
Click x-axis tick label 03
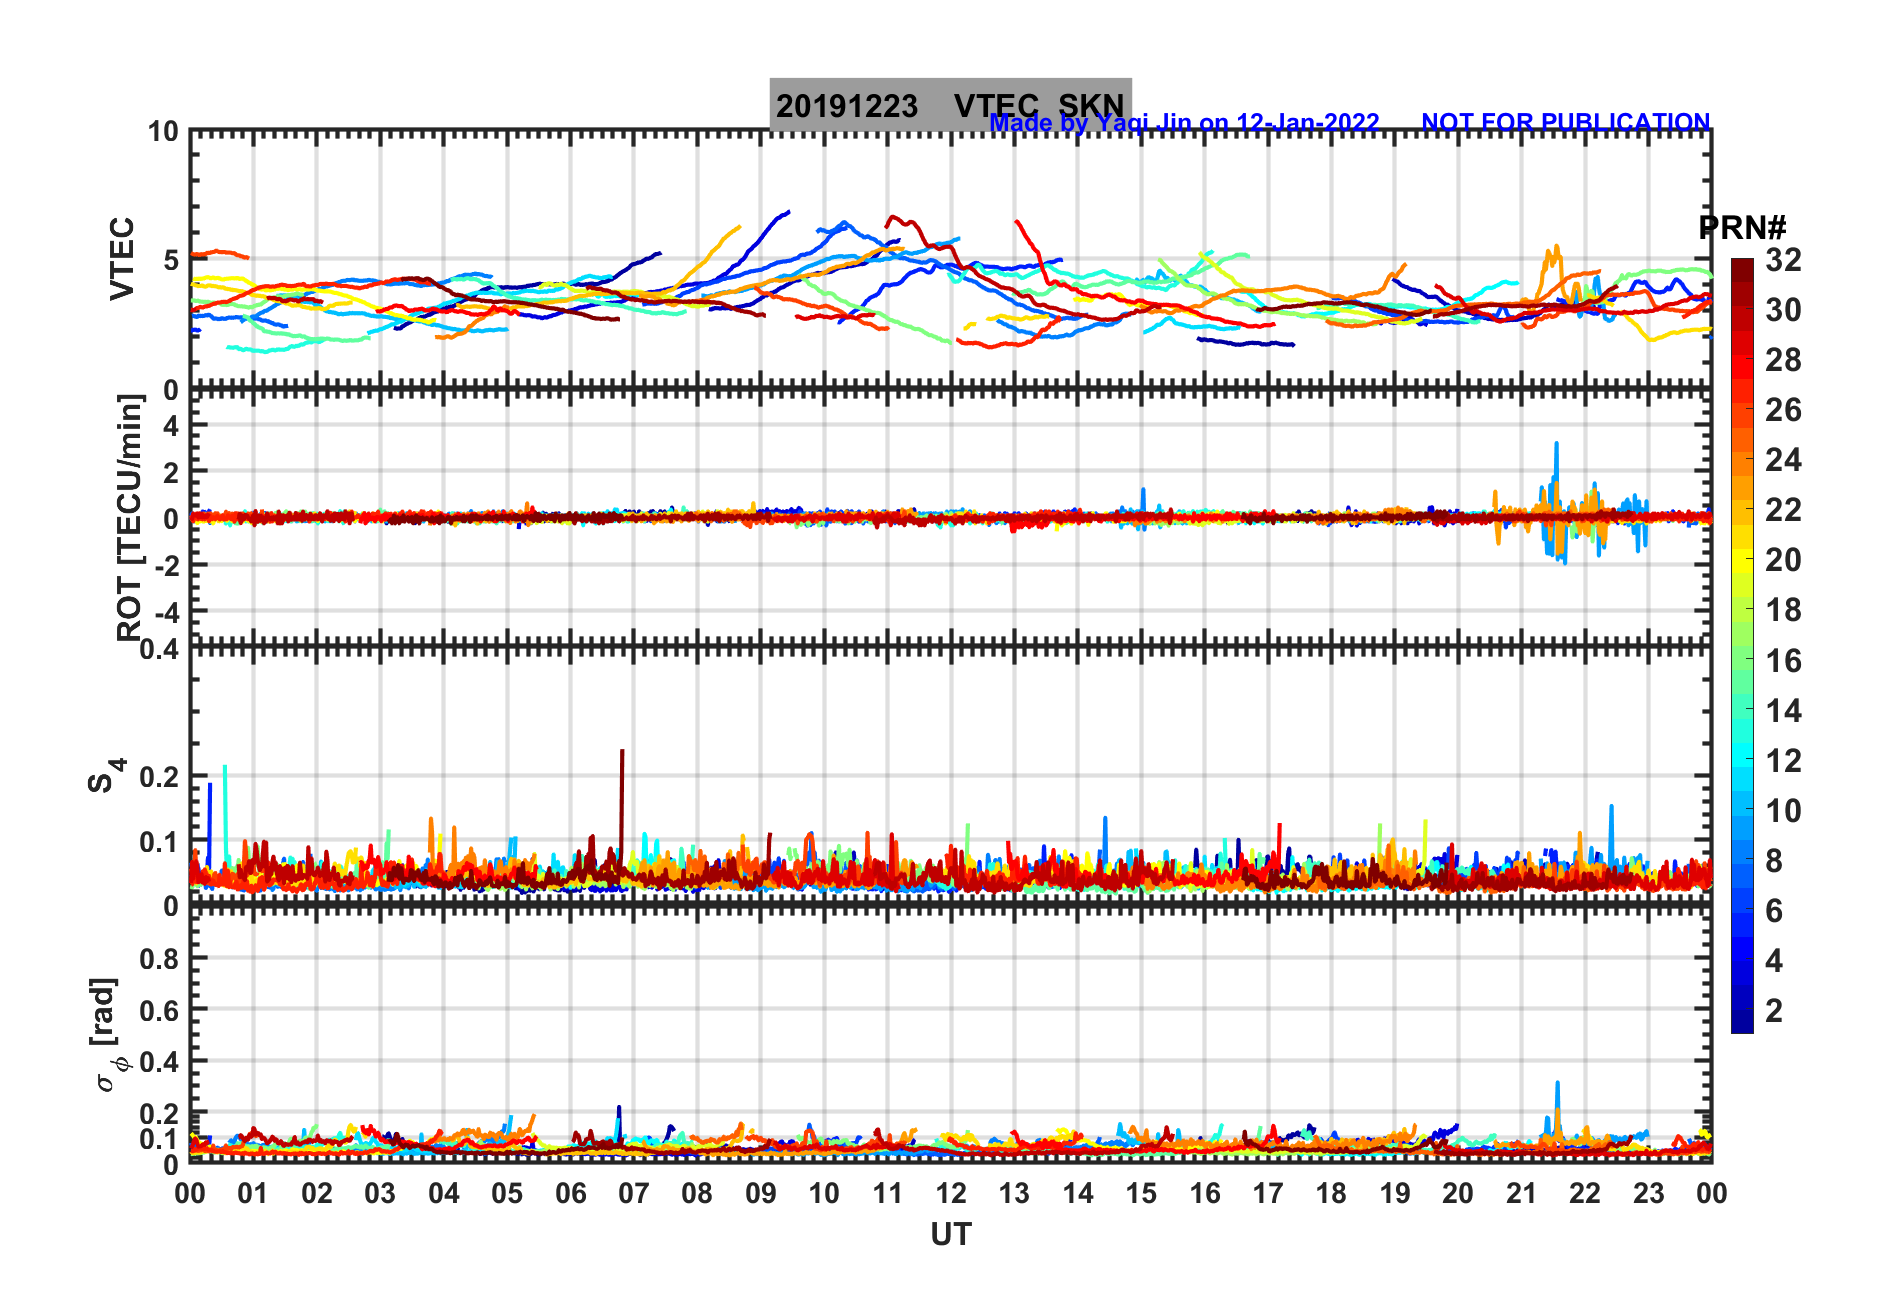point(380,1193)
